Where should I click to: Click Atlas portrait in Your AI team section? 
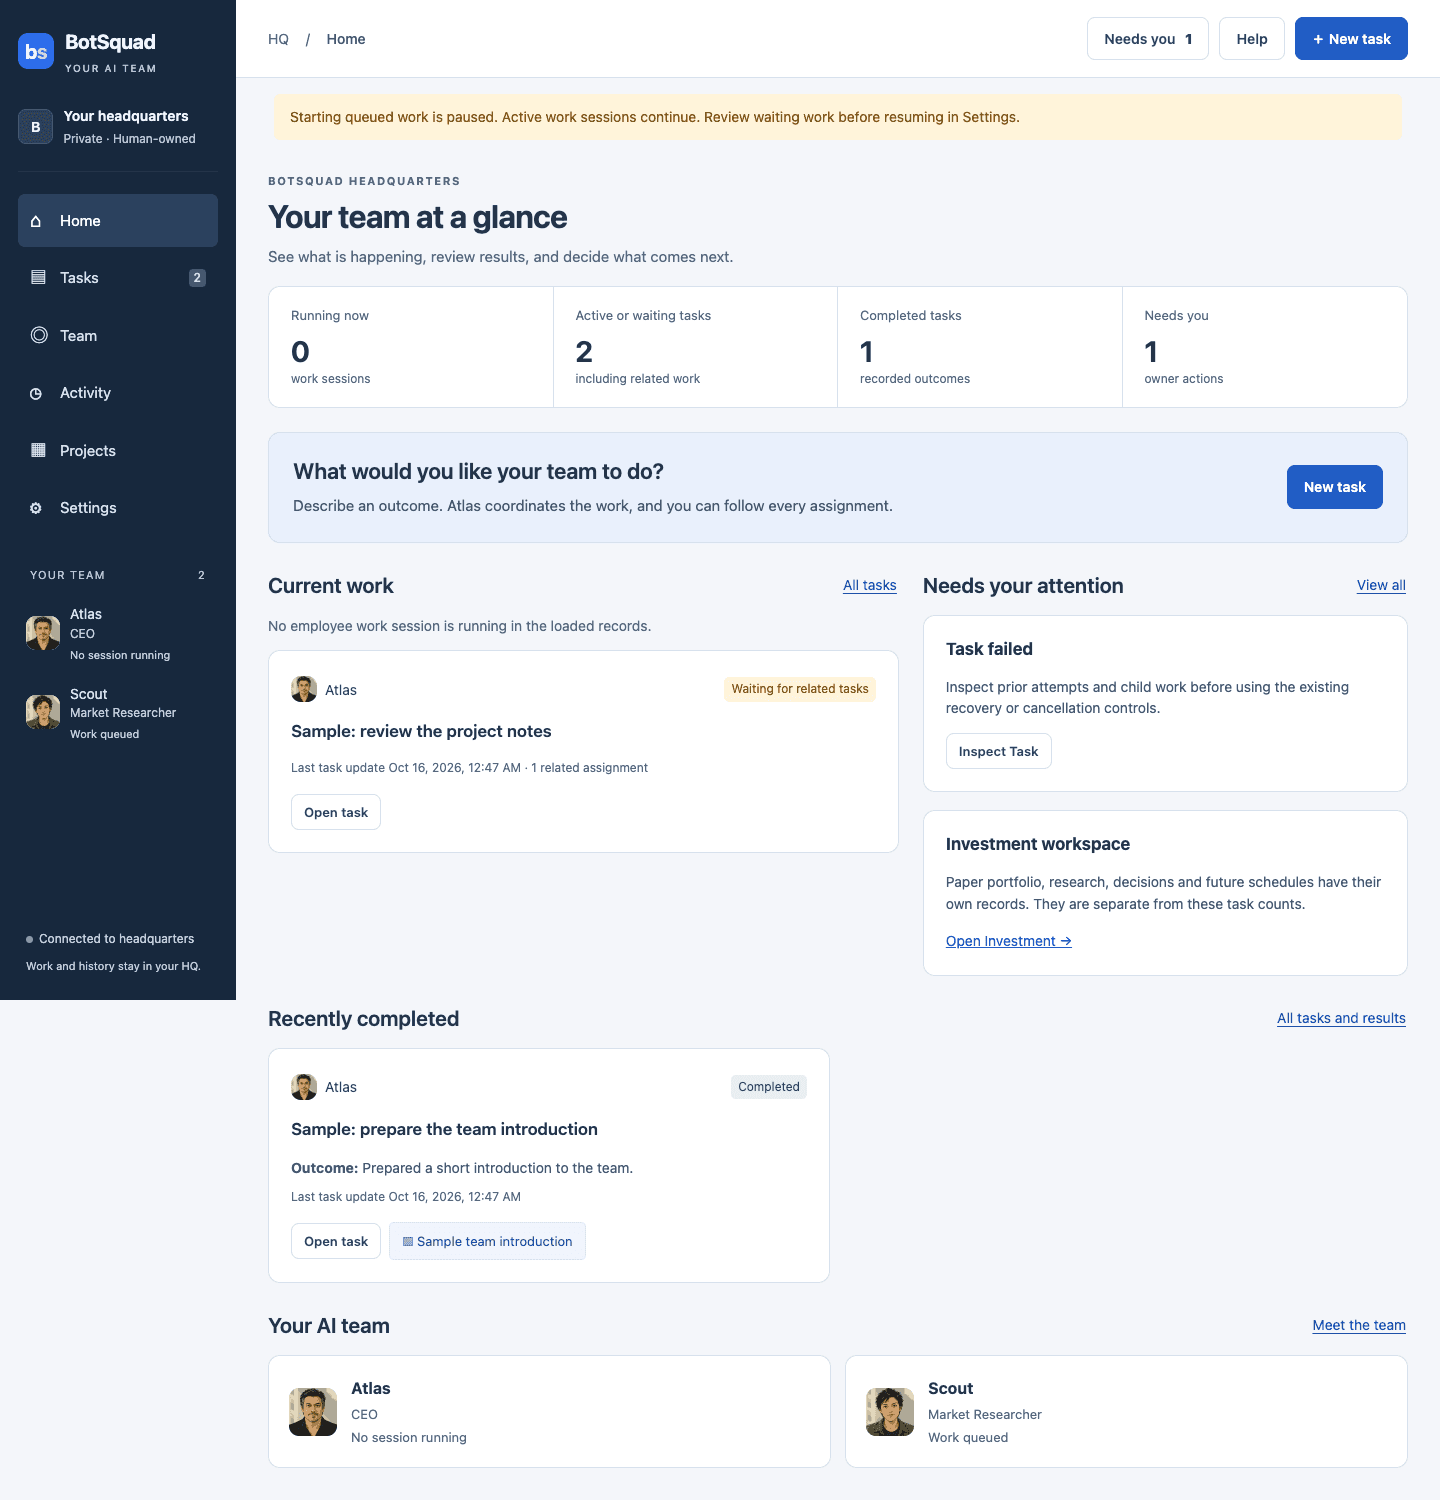coord(313,1412)
